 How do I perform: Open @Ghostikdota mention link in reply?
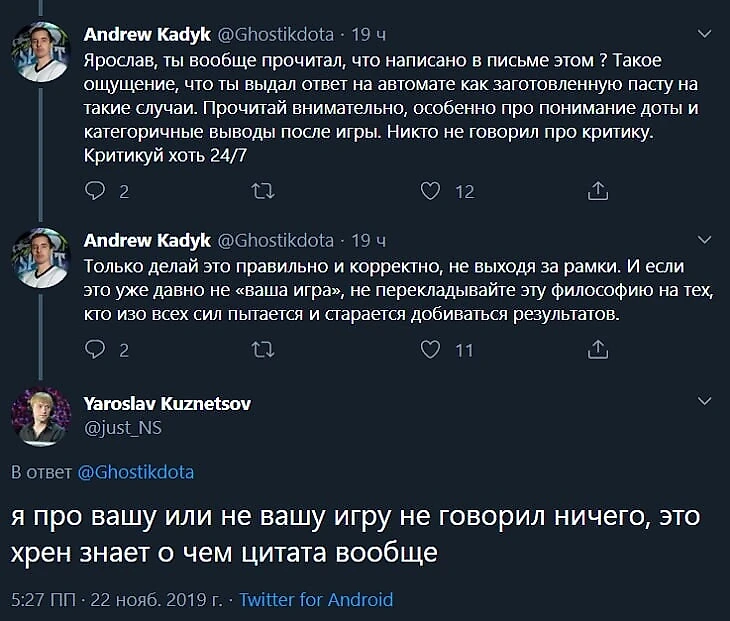coord(135,472)
